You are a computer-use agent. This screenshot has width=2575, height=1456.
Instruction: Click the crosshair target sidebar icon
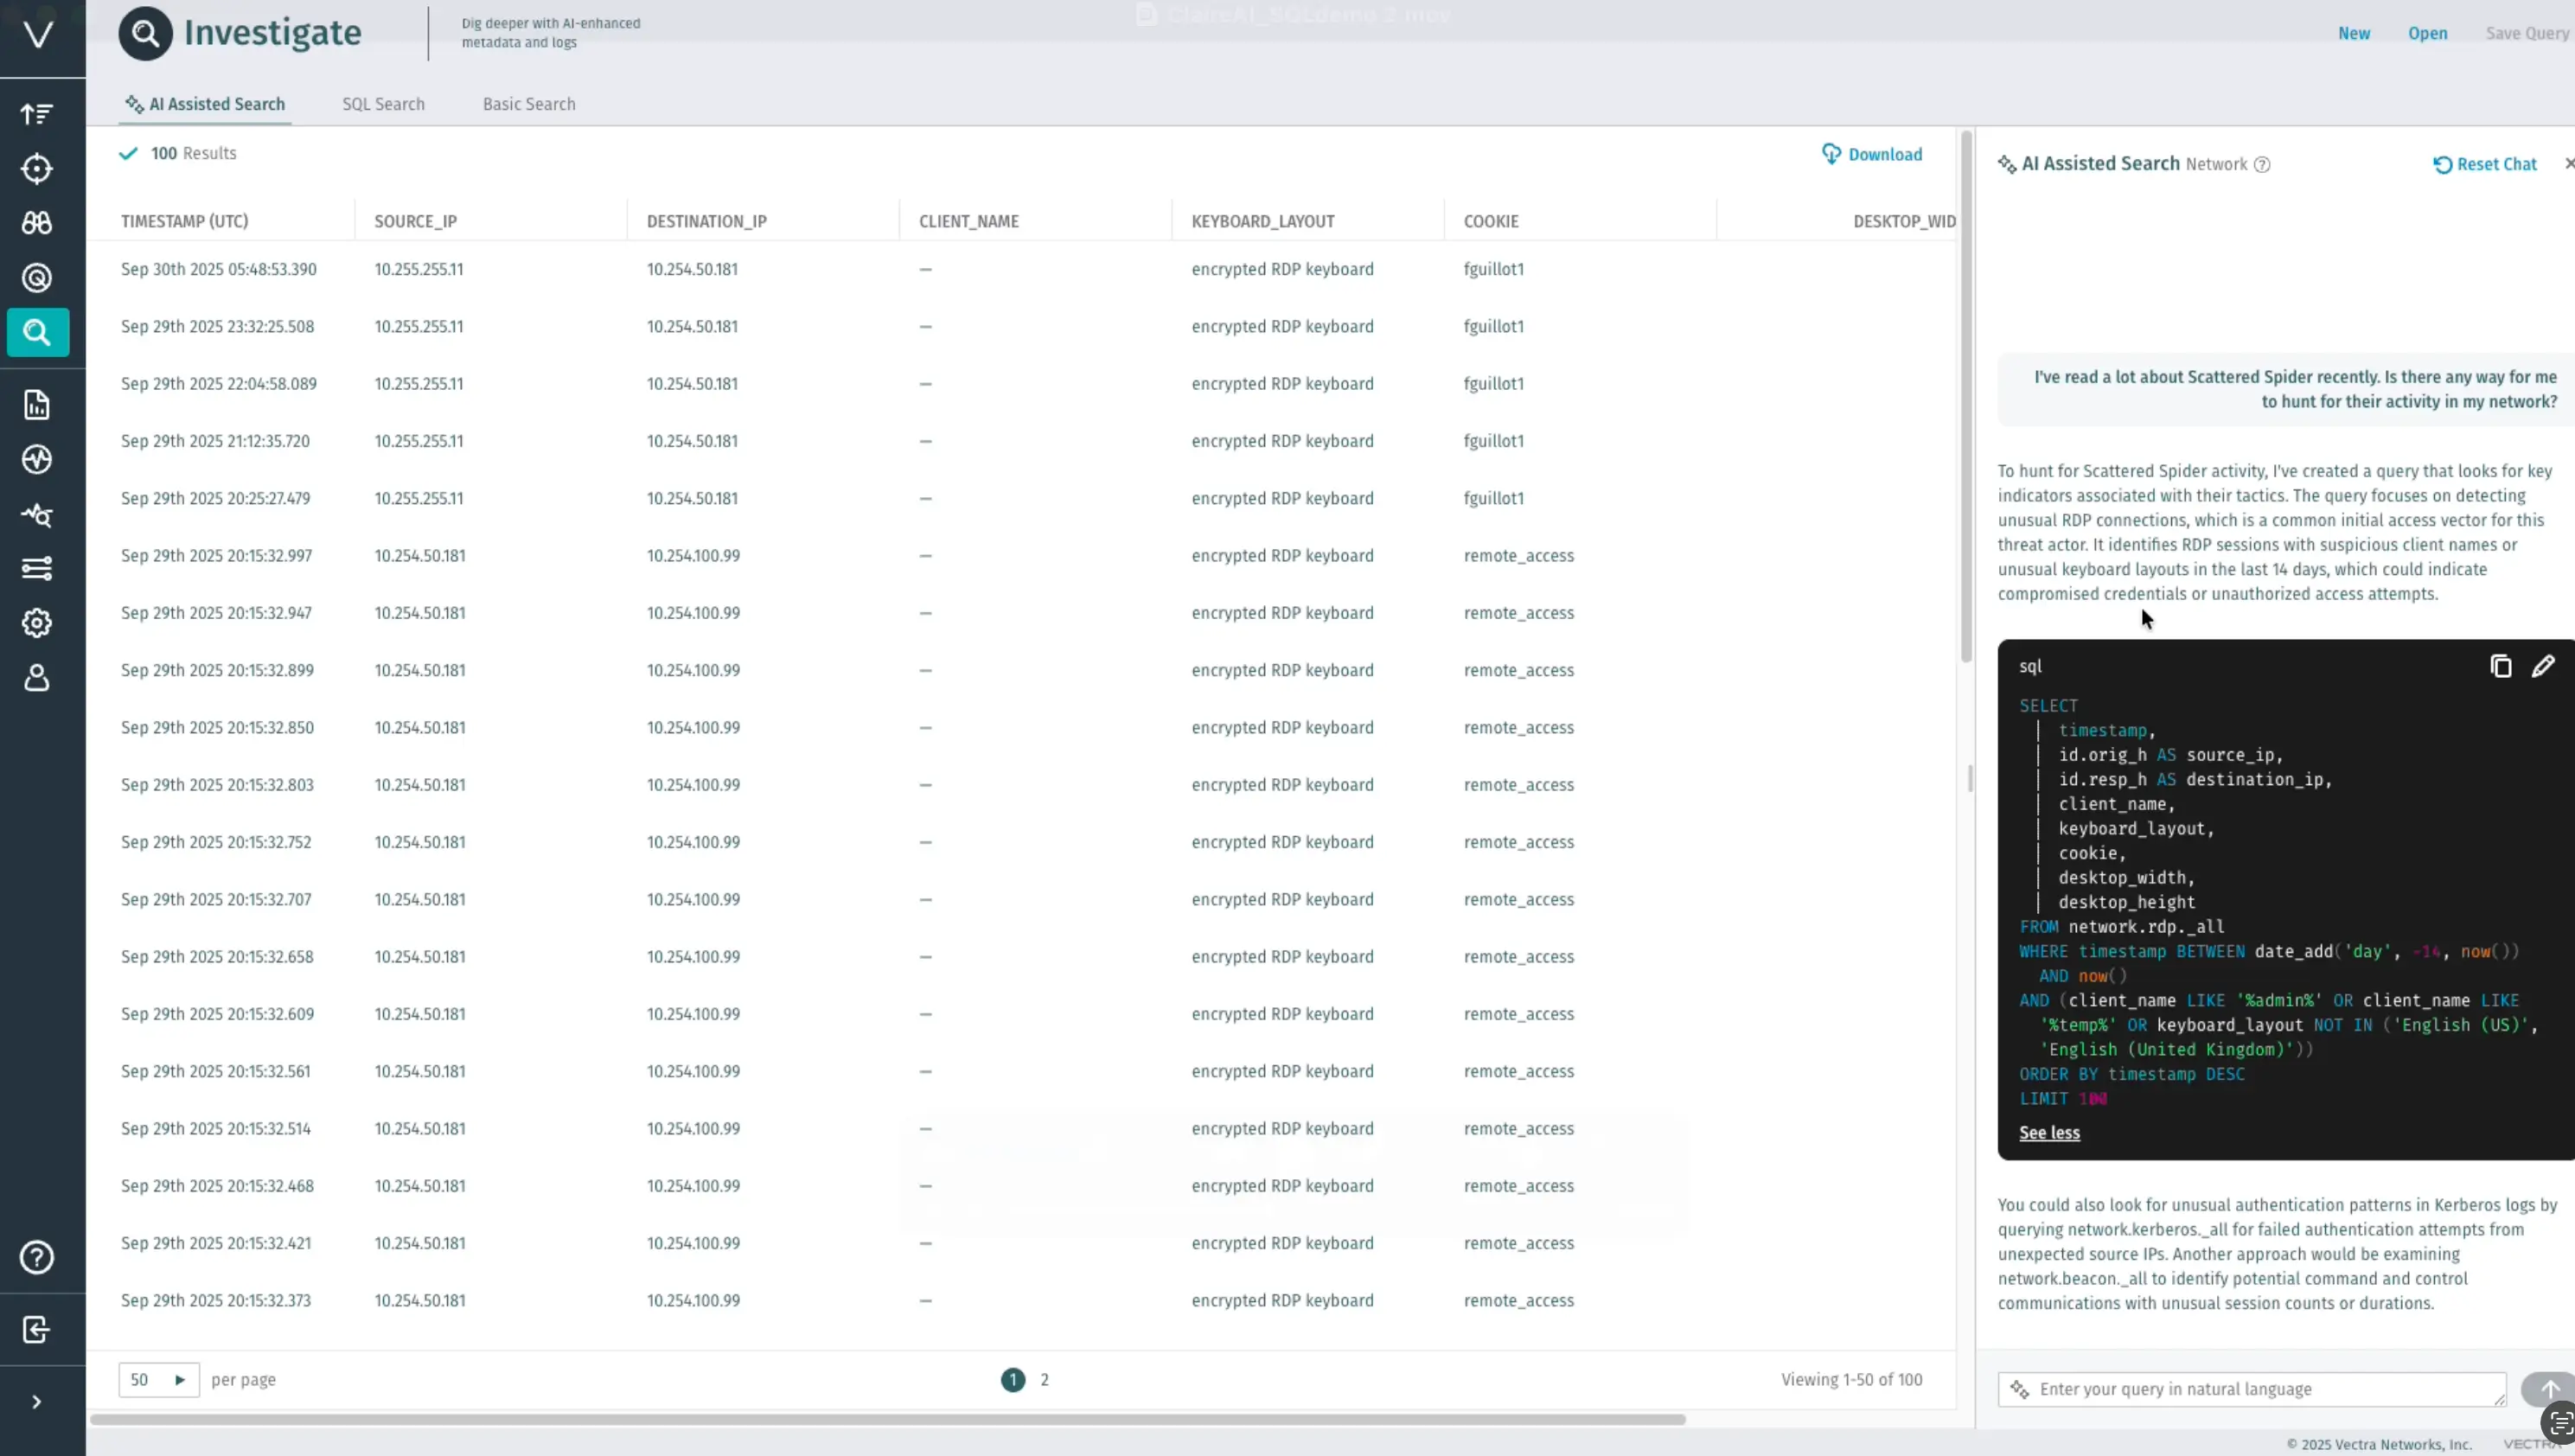point(37,168)
